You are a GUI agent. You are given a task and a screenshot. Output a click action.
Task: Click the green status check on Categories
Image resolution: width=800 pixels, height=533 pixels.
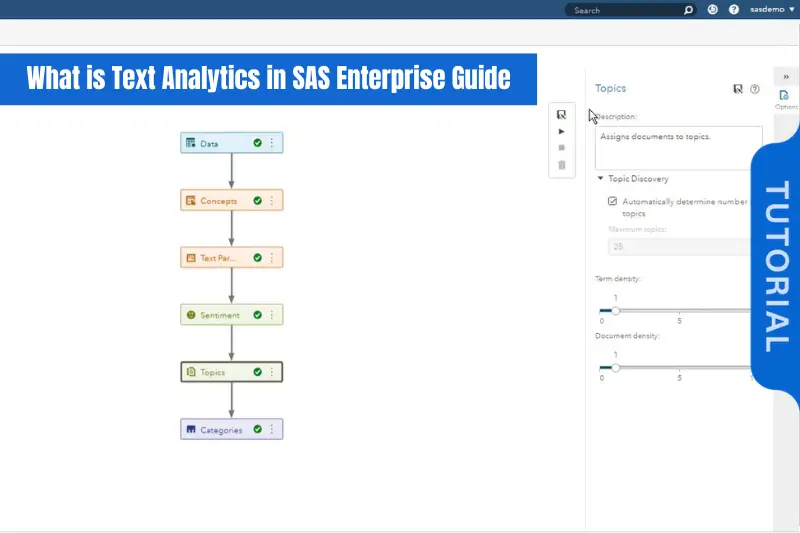click(258, 429)
